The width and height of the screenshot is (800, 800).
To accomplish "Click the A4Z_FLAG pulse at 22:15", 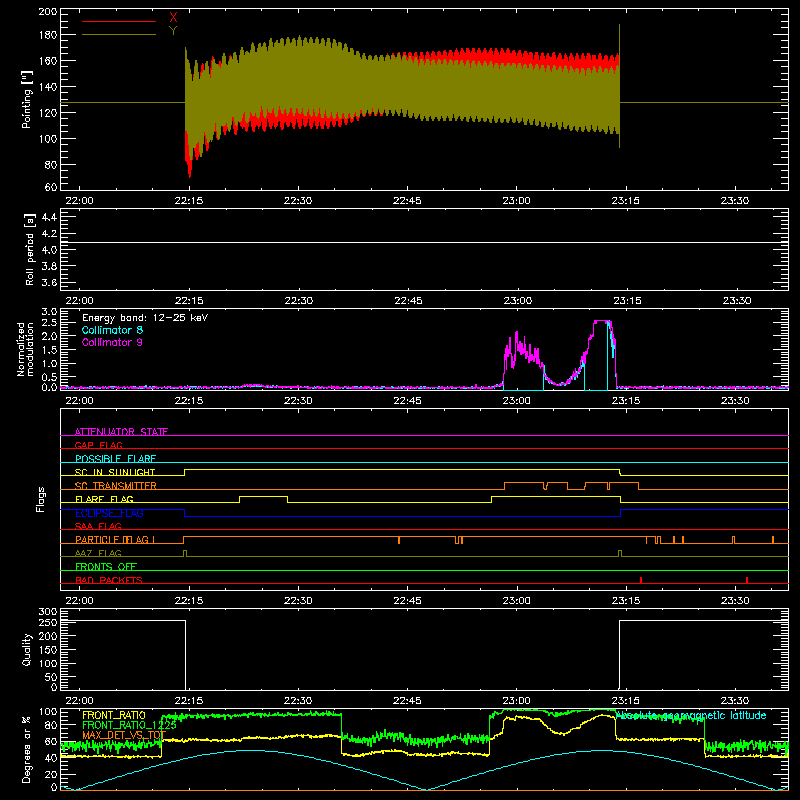I will coord(185,553).
